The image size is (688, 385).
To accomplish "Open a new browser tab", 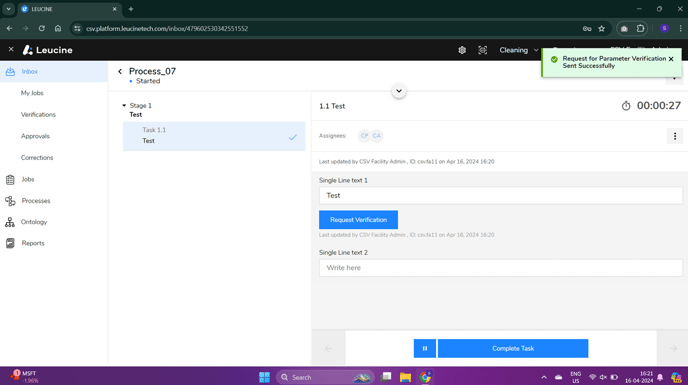I will (x=131, y=9).
